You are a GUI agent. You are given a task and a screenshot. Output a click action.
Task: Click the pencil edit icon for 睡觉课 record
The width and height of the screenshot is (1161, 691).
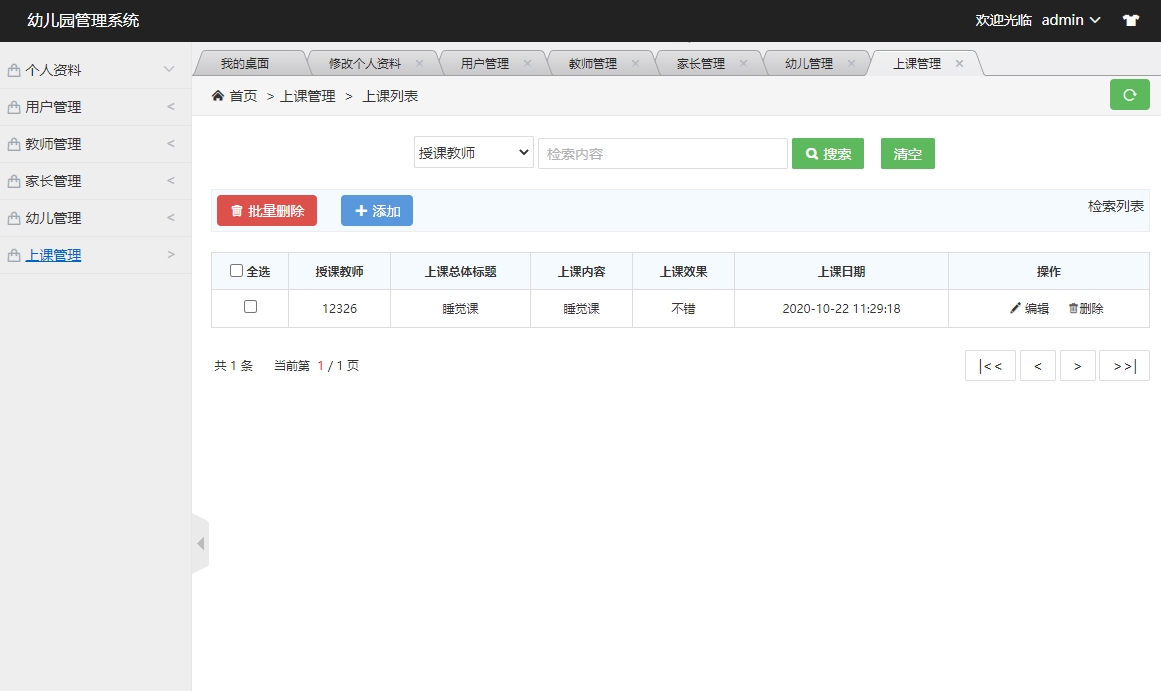tap(1015, 308)
